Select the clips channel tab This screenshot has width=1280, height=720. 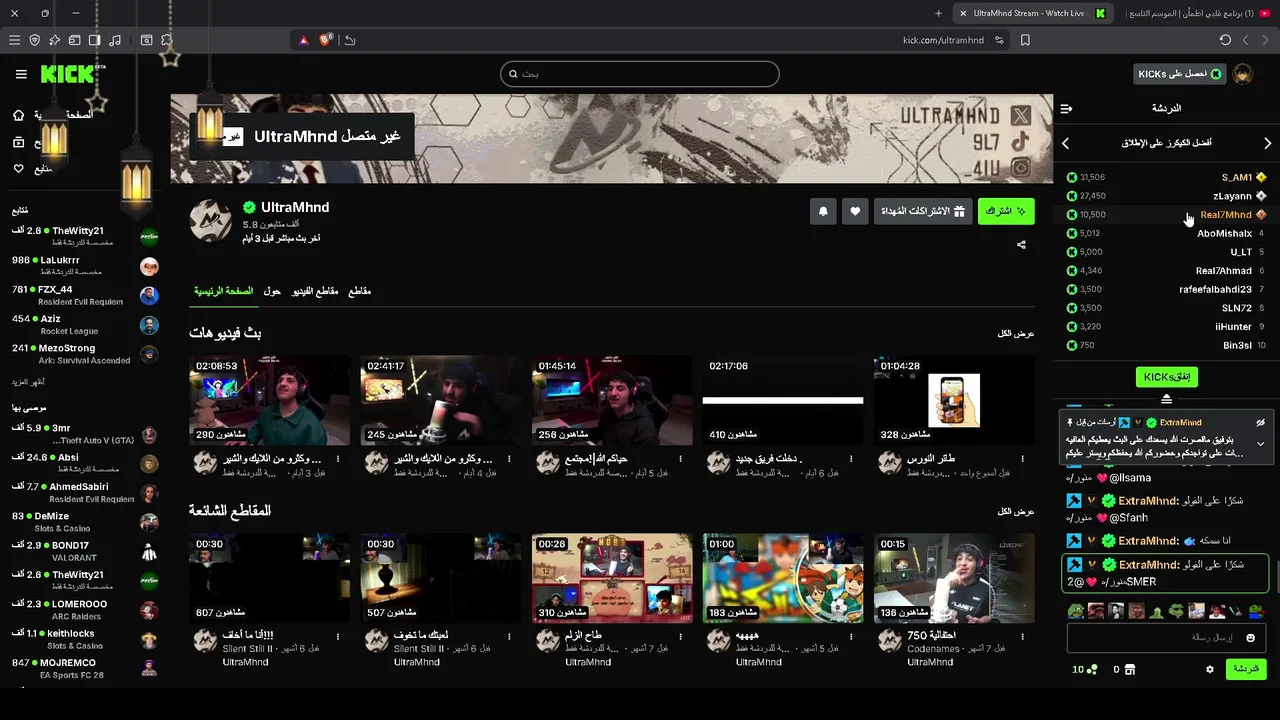[x=359, y=291]
